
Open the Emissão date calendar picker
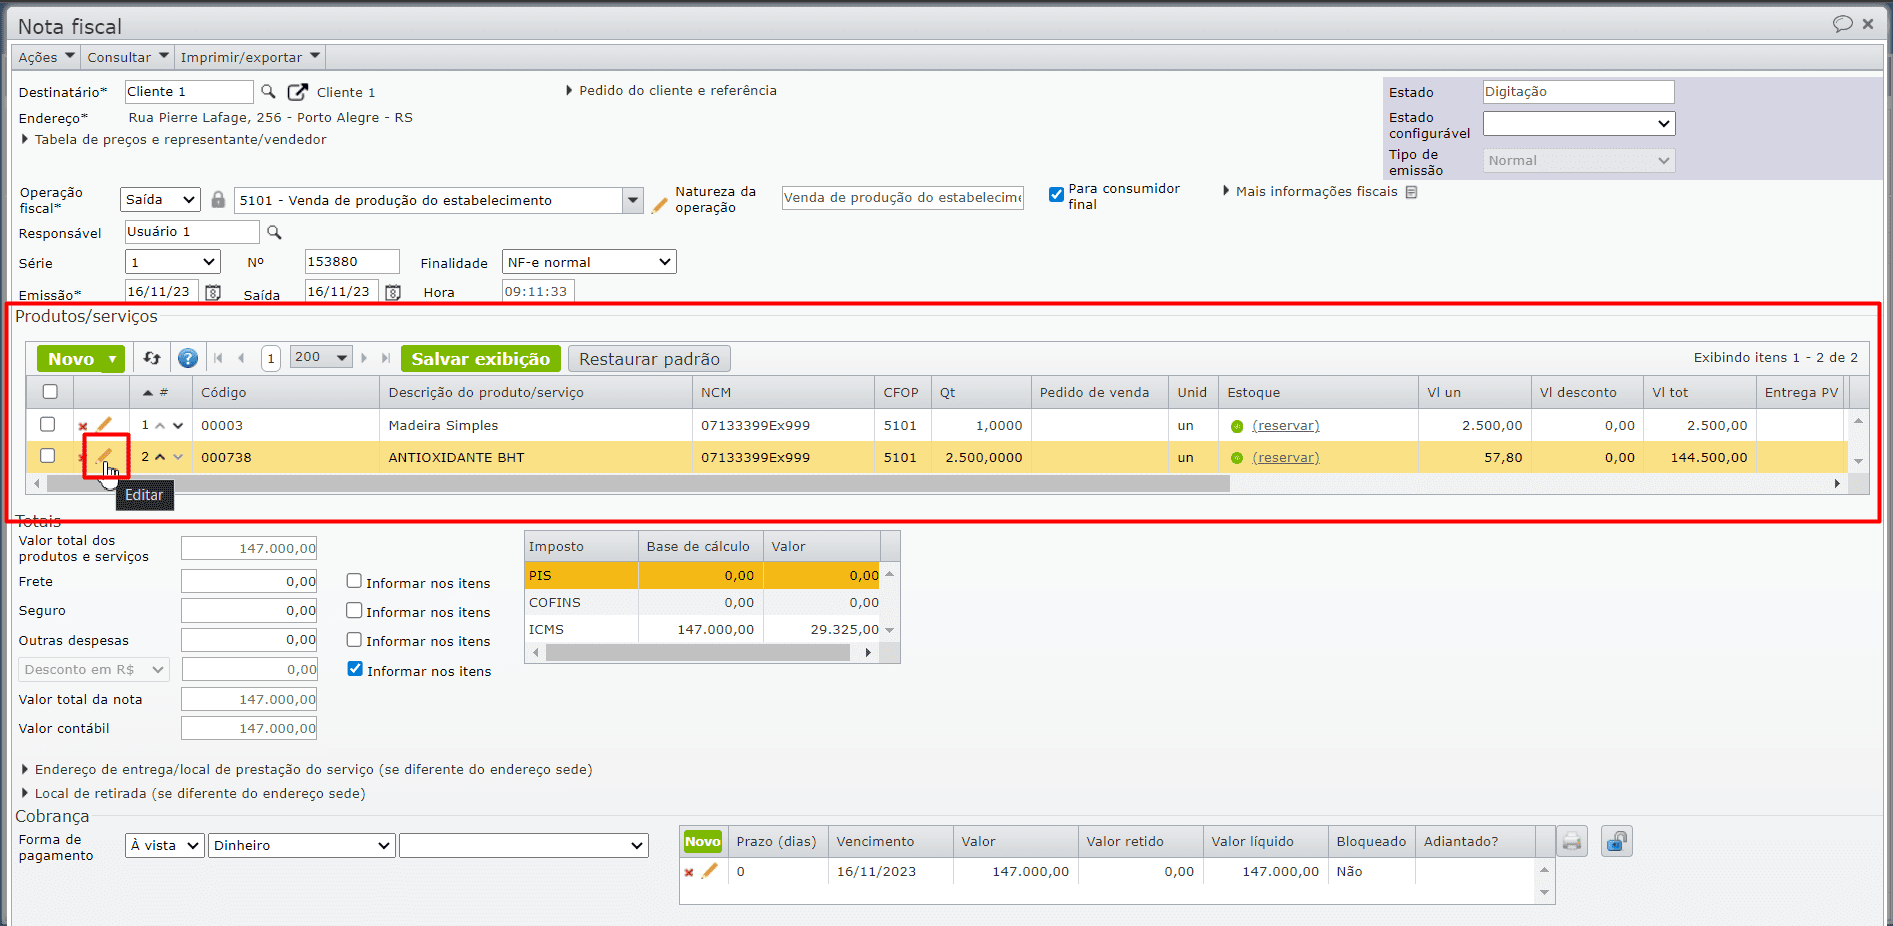pos(213,292)
